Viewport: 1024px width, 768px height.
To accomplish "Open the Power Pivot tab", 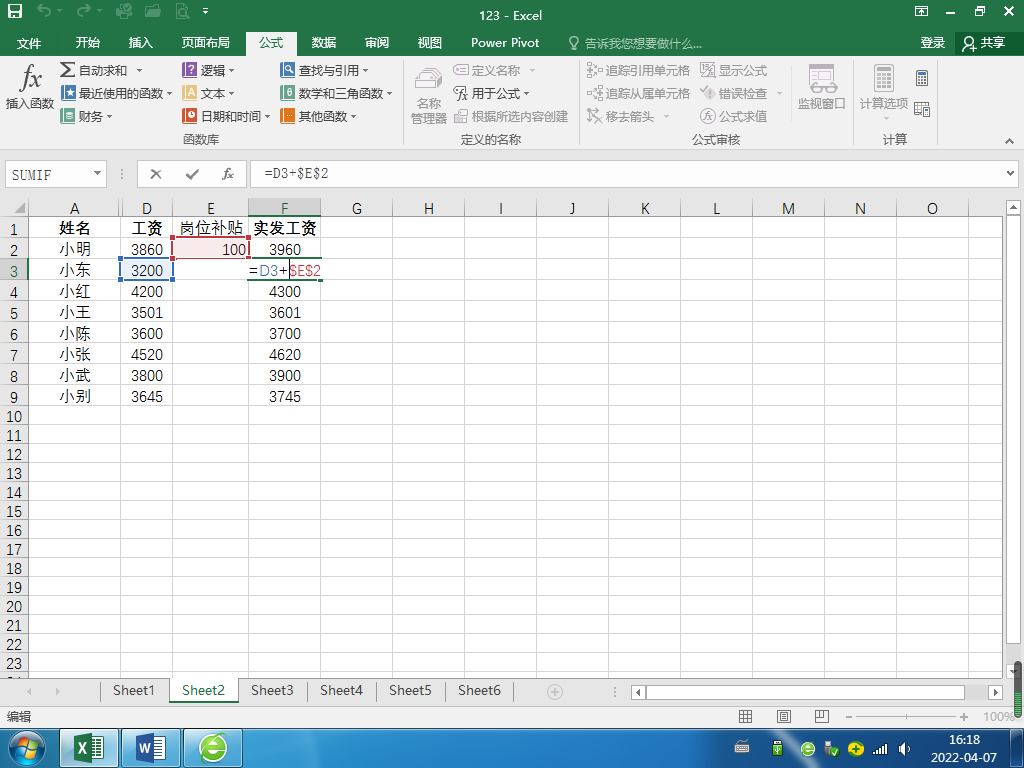I will [505, 43].
